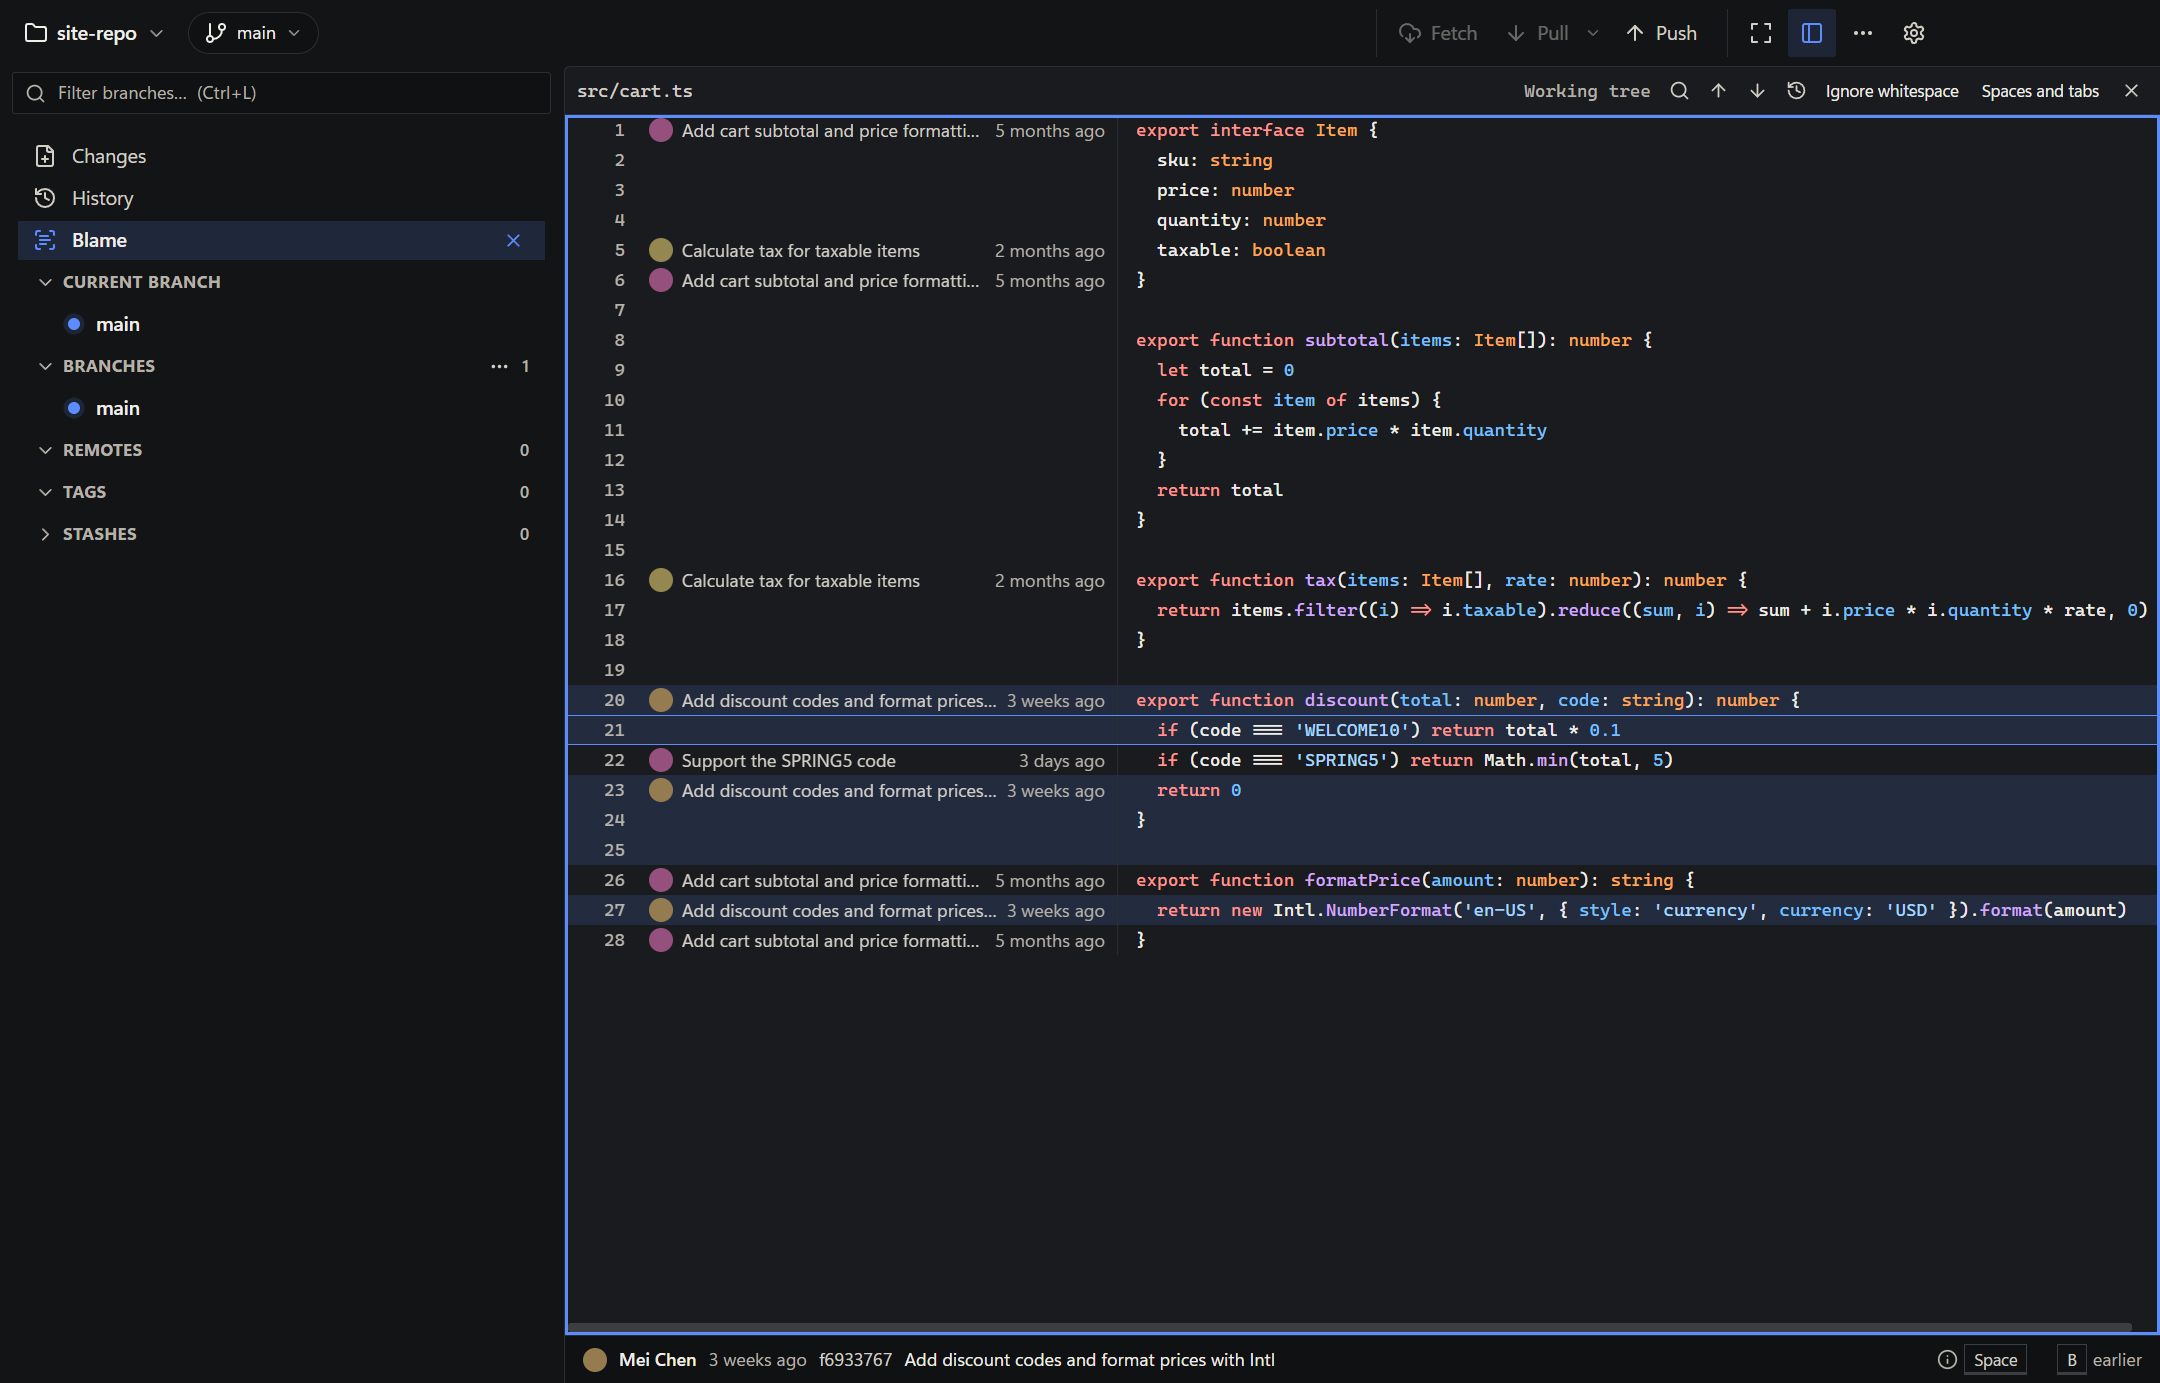Click the Space key hint
Viewport: 2160px width, 1383px height.
coord(1995,1359)
